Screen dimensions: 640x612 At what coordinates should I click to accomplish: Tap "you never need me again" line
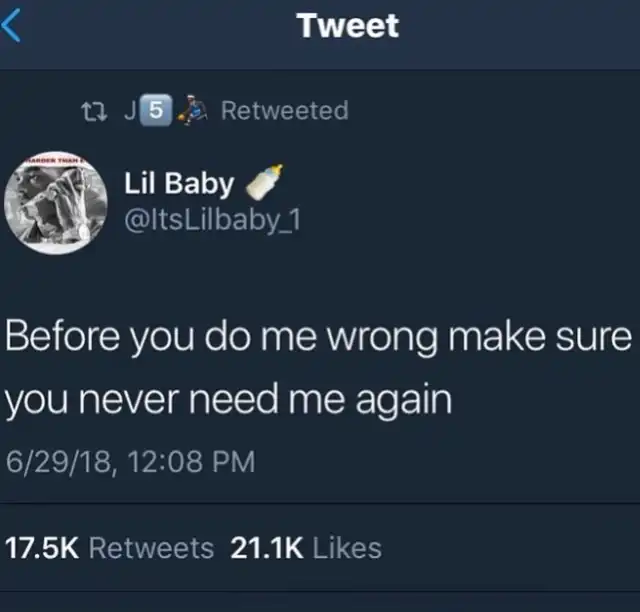click(x=229, y=400)
